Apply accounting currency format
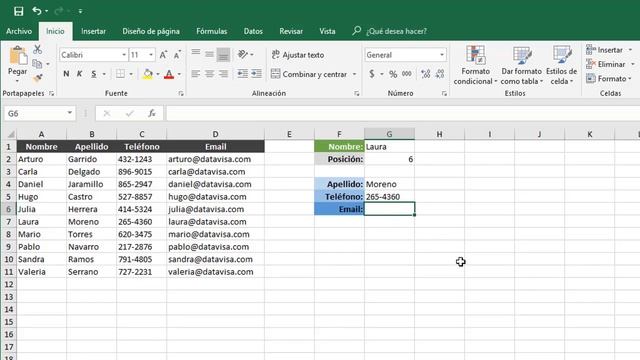This screenshot has width=640, height=360. (371, 74)
